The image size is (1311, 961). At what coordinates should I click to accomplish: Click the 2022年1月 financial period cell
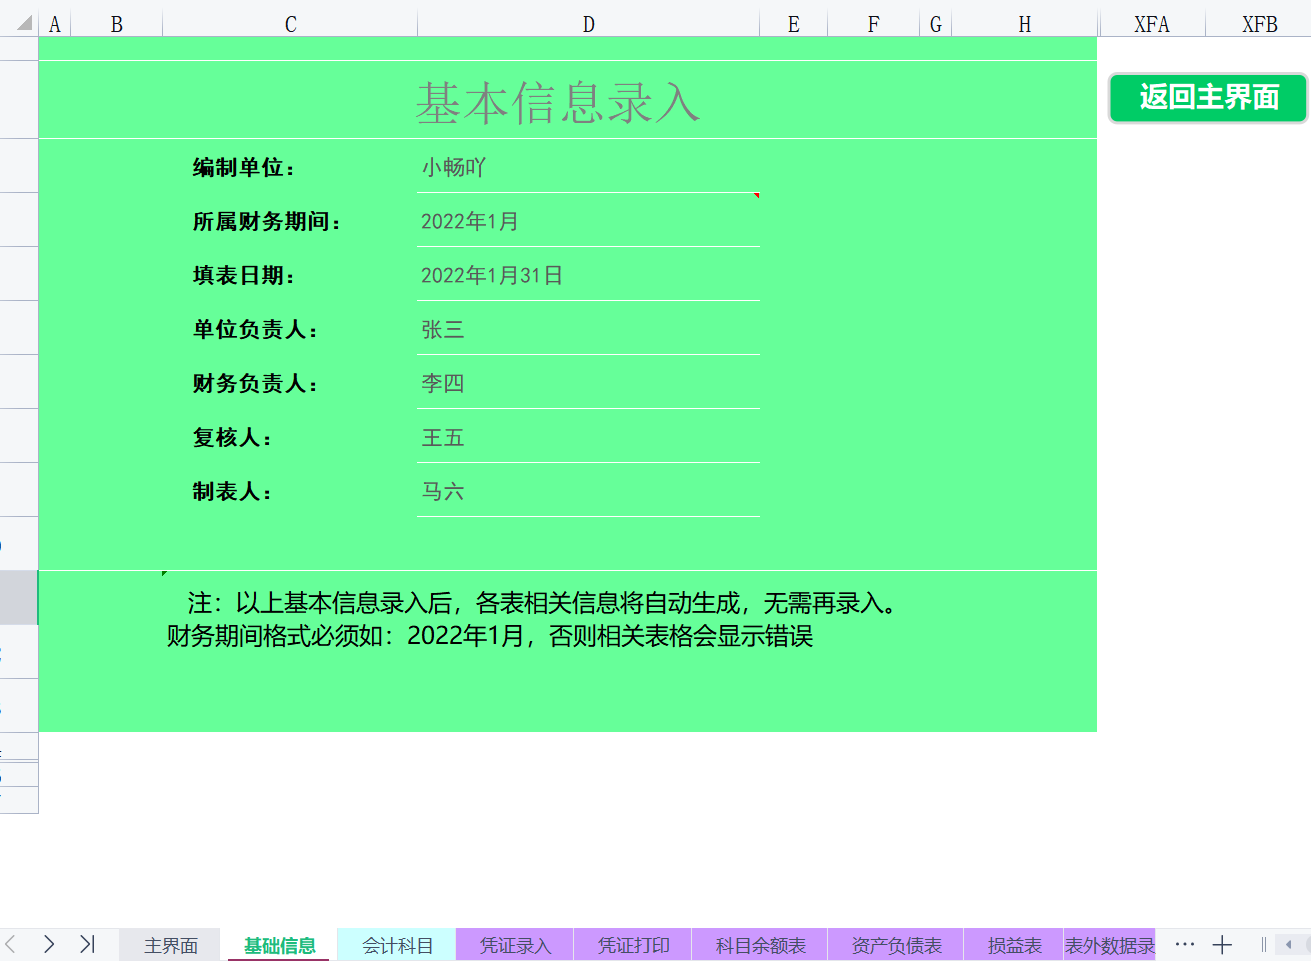point(588,221)
